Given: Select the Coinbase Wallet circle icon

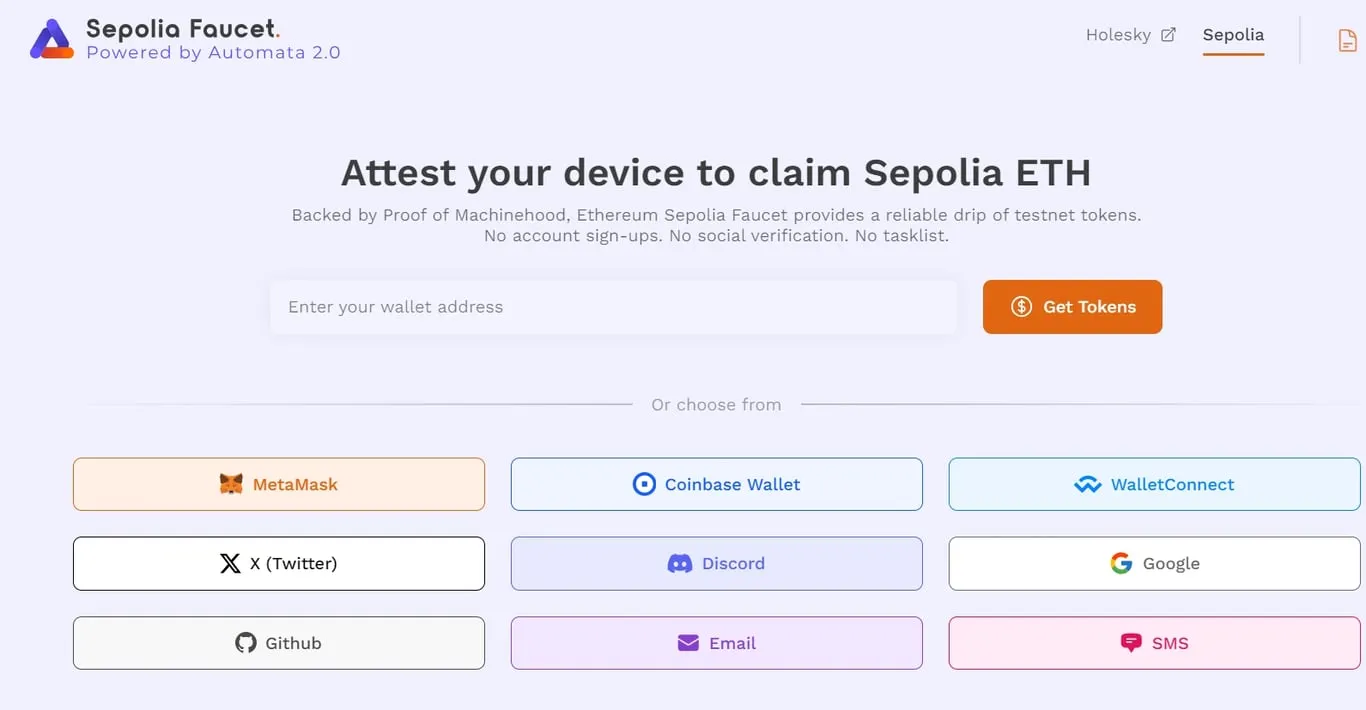Looking at the screenshot, I should (643, 484).
